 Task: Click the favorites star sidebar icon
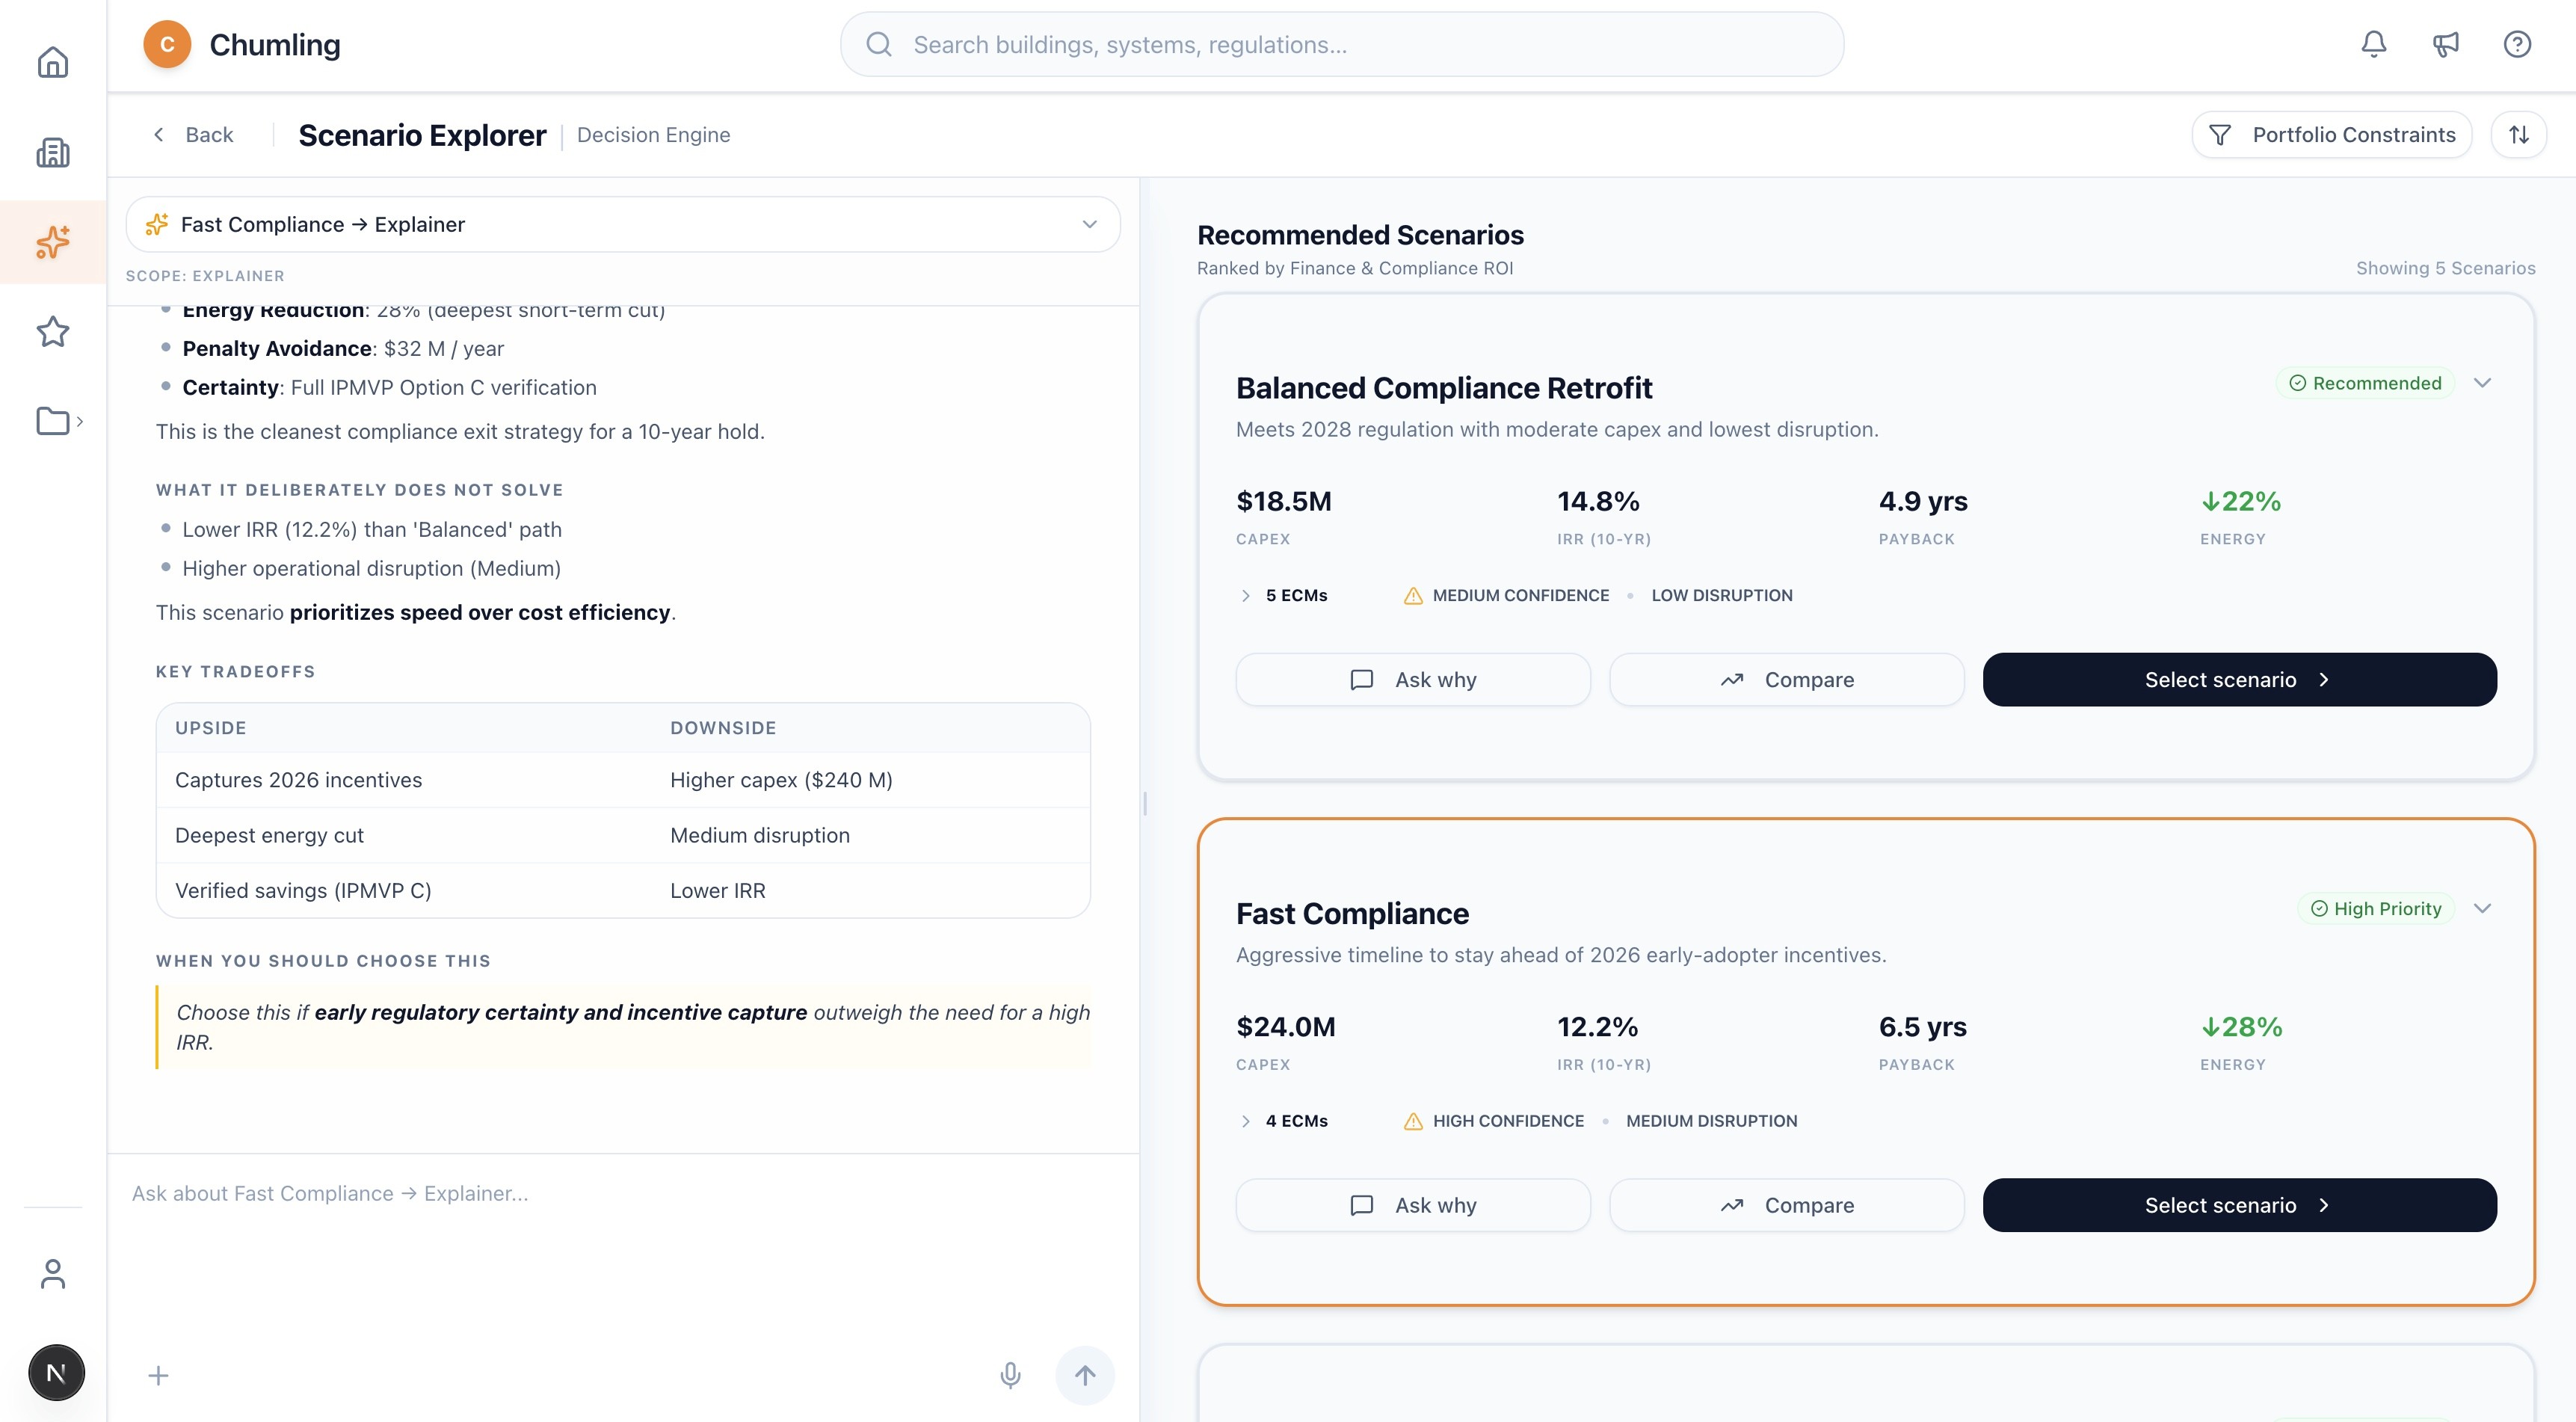53,331
